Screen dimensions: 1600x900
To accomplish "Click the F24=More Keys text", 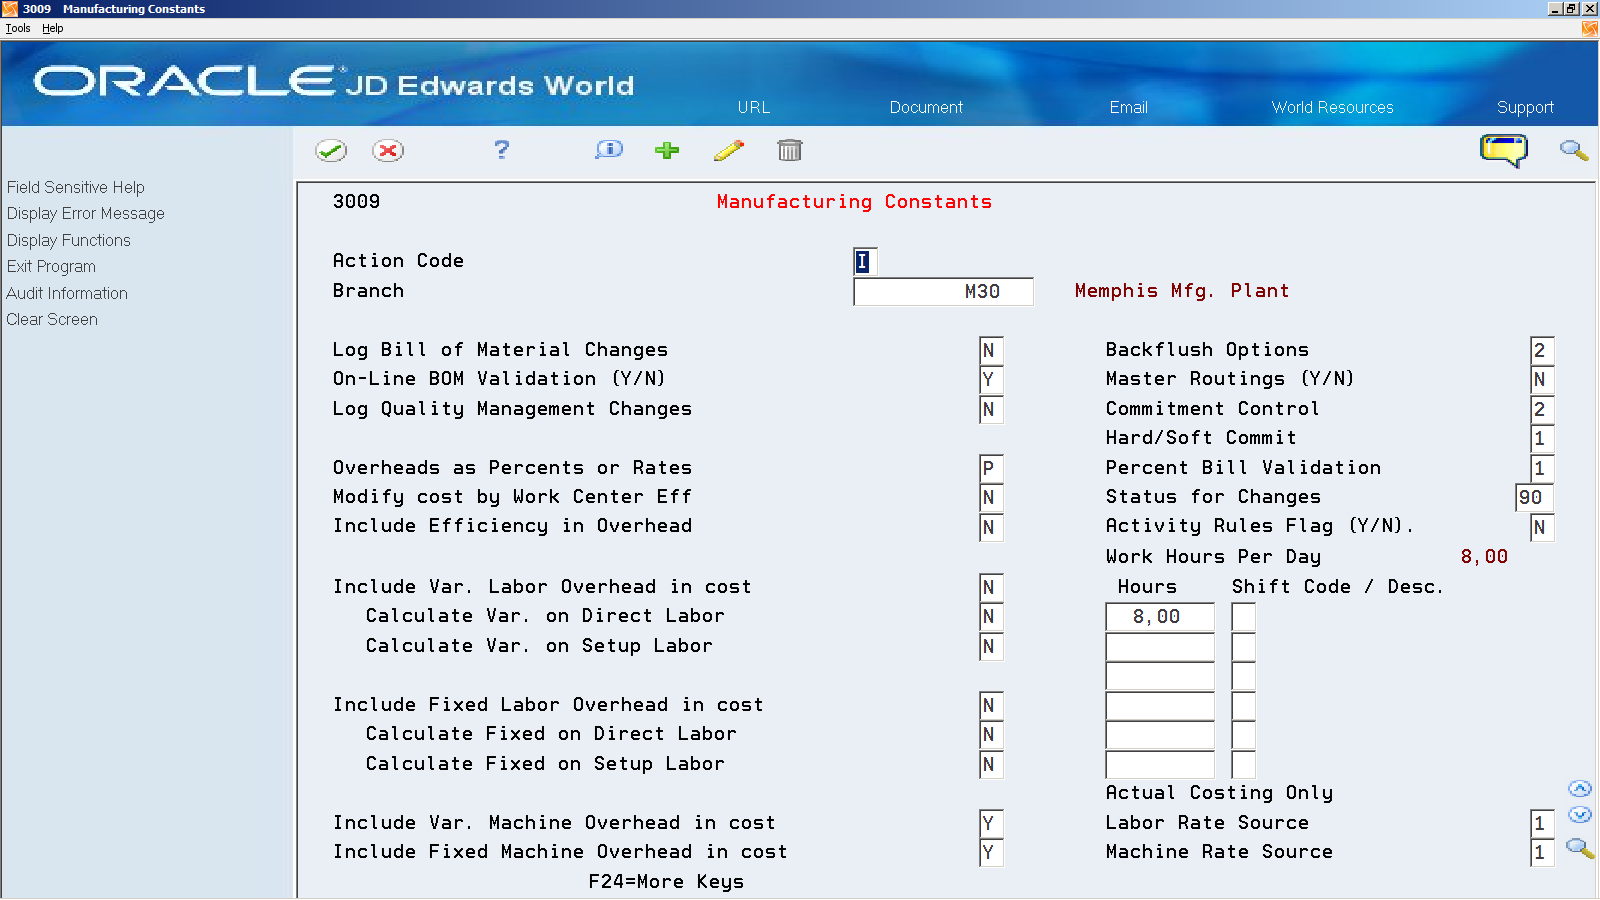I will pyautogui.click(x=666, y=881).
